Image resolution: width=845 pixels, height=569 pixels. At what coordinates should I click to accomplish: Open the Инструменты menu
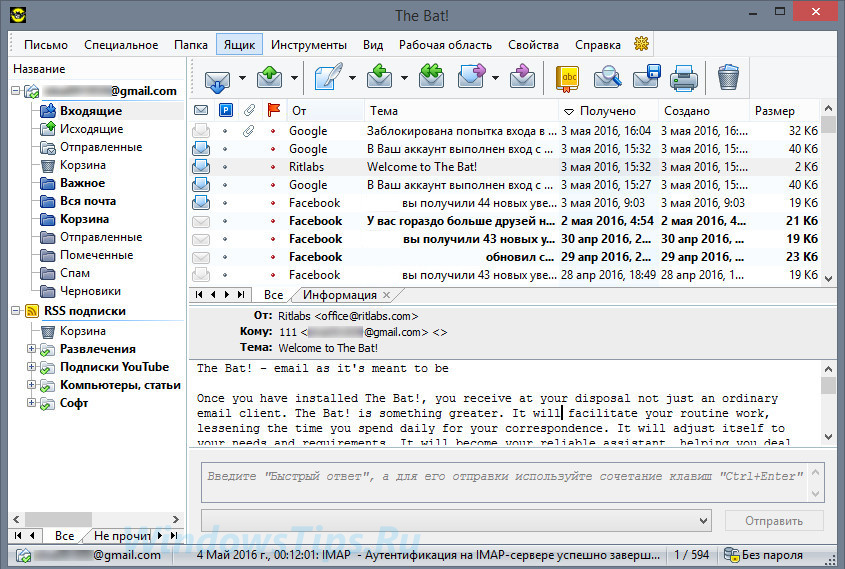[309, 45]
